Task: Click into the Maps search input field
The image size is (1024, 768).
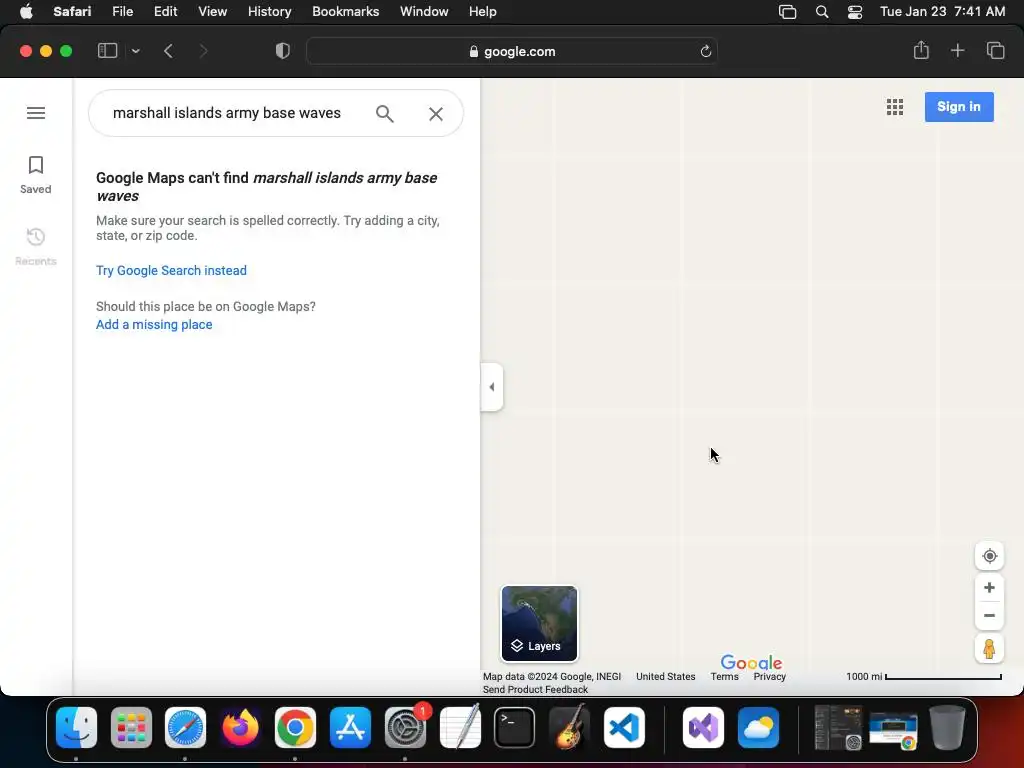Action: coord(227,113)
